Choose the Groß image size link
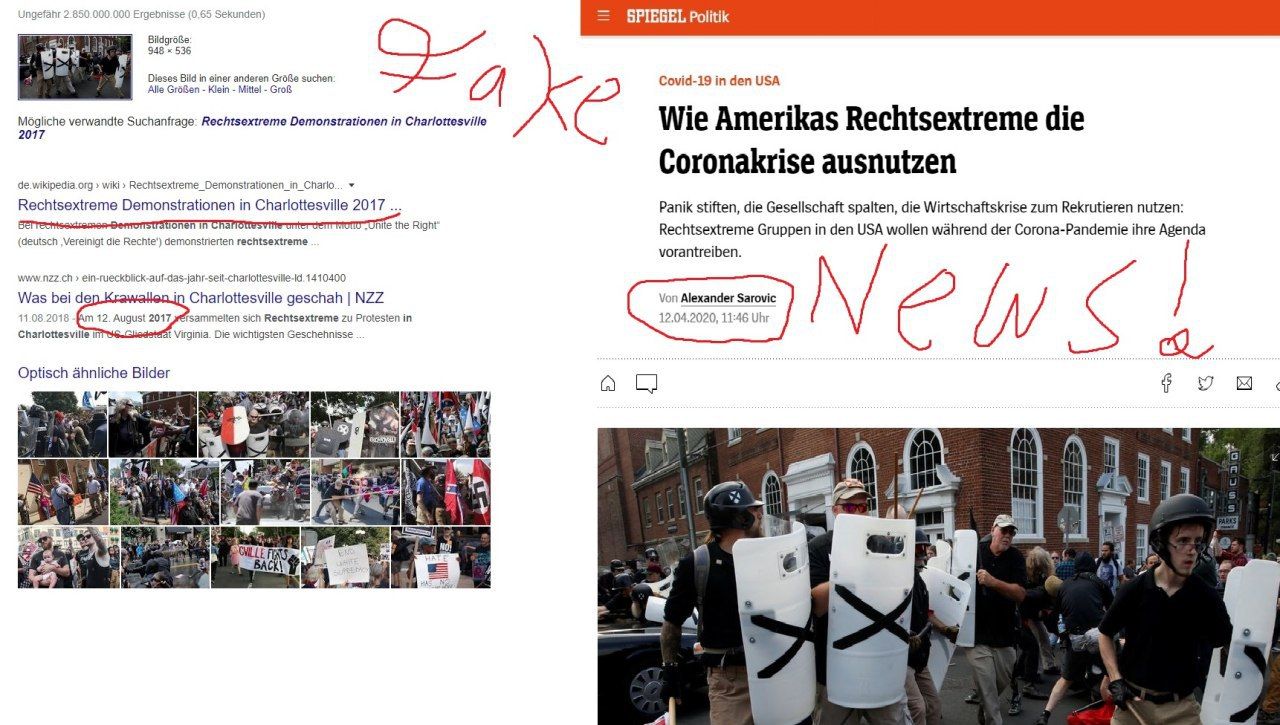Screen dimensions: 1280x725 point(283,90)
